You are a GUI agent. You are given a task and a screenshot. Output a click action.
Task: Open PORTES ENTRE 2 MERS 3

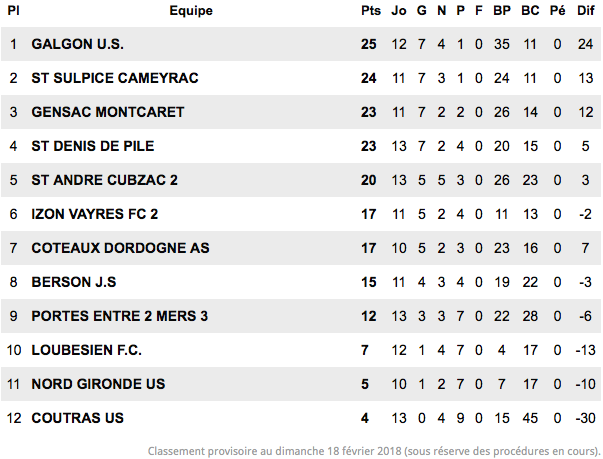pos(120,316)
